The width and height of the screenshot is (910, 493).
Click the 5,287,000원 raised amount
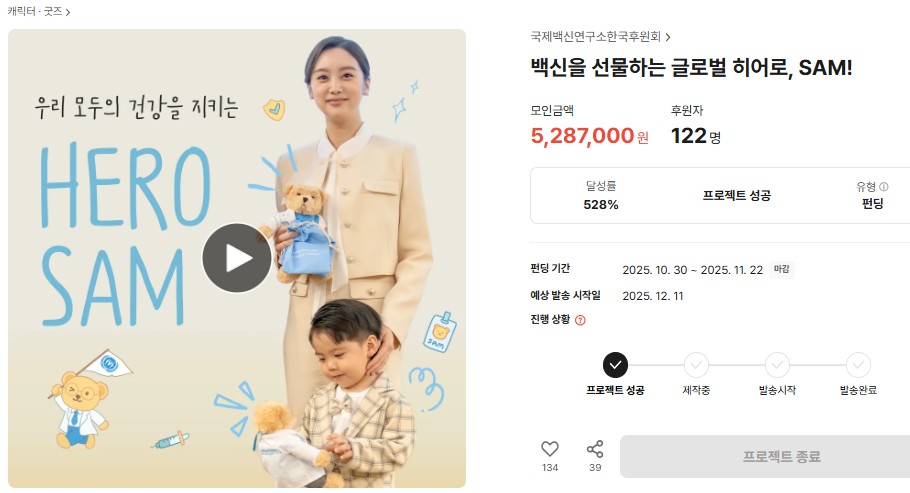pyautogui.click(x=590, y=136)
